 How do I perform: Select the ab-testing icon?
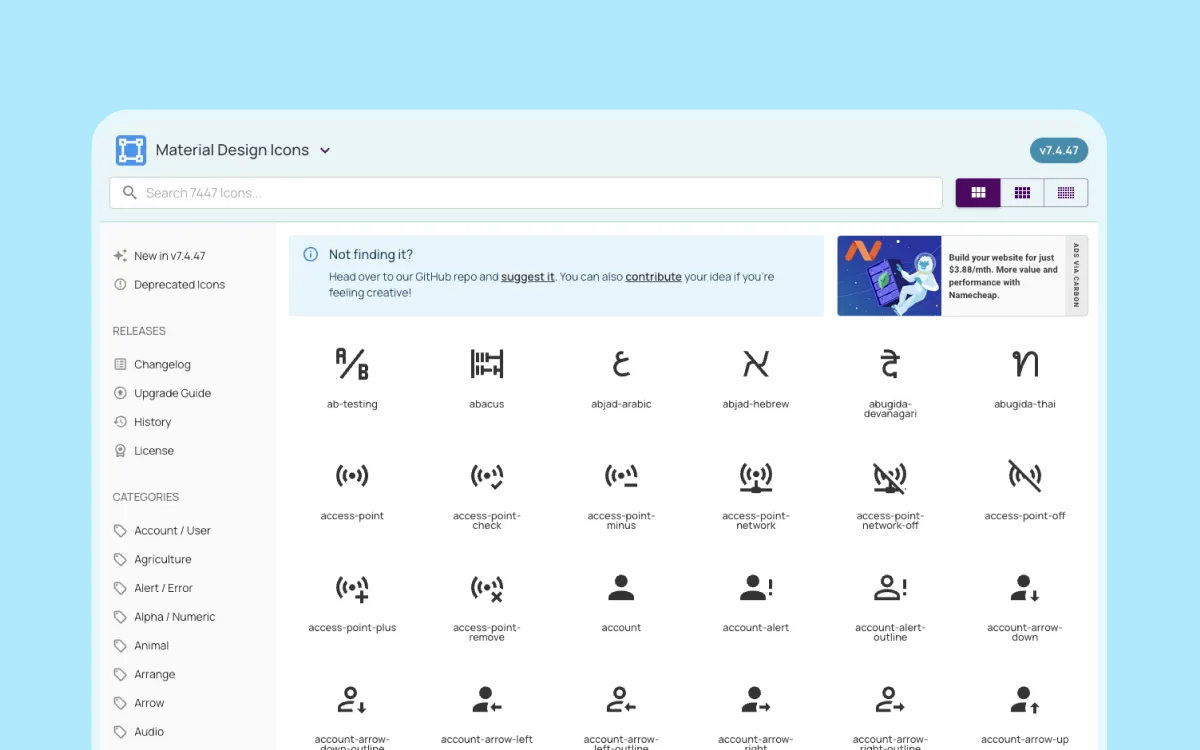[352, 365]
